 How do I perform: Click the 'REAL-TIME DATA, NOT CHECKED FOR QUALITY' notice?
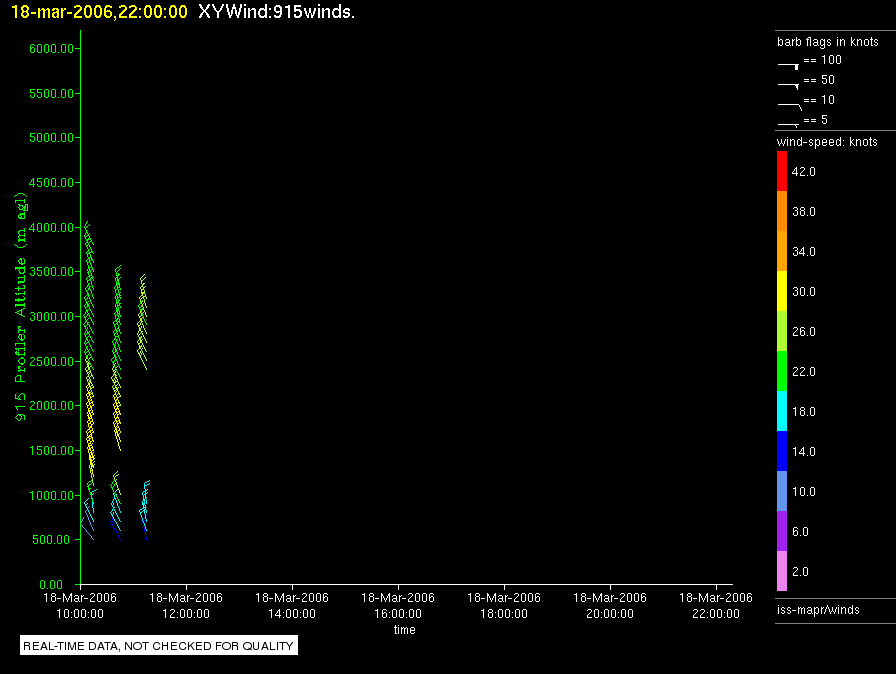tap(159, 645)
